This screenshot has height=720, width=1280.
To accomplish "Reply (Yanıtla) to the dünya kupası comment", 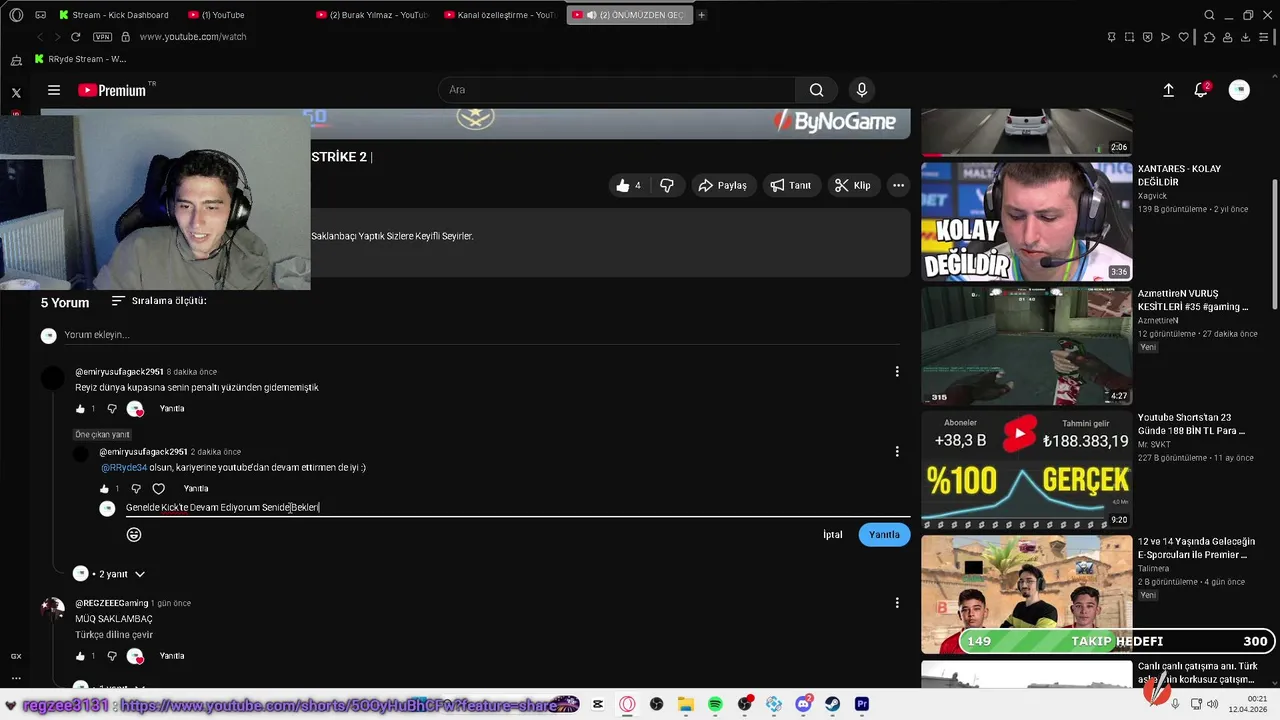I will [172, 409].
